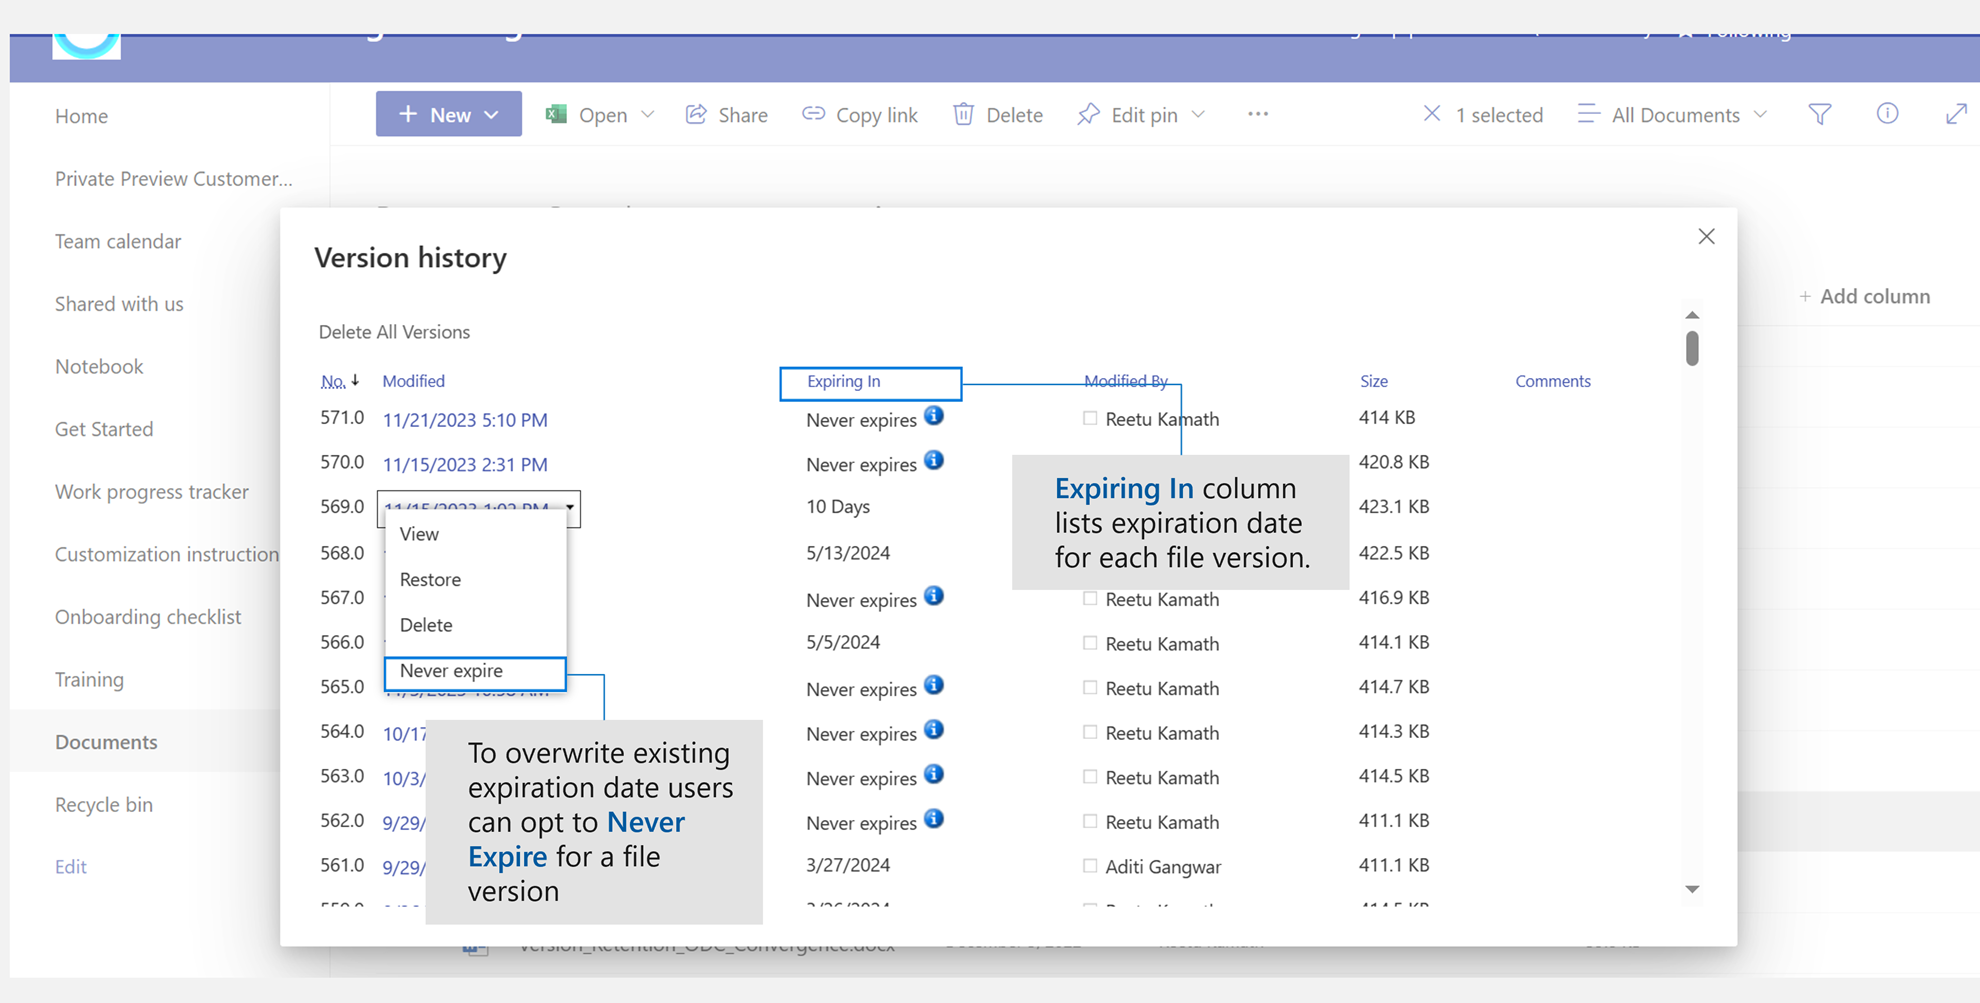Image resolution: width=1980 pixels, height=1003 pixels.
Task: Open the details pane info icon
Action: pos(1887,113)
